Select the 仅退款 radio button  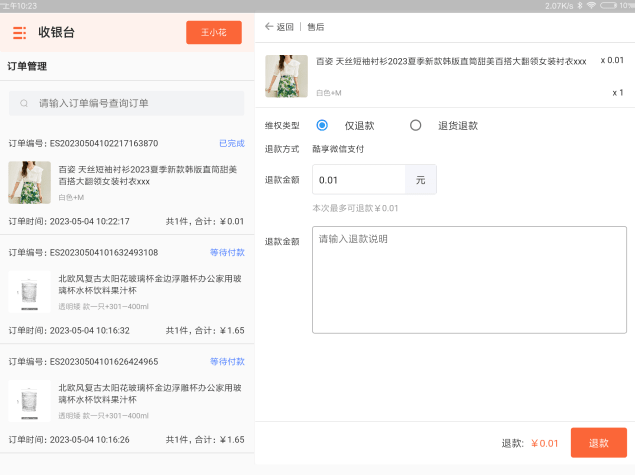click(x=322, y=125)
